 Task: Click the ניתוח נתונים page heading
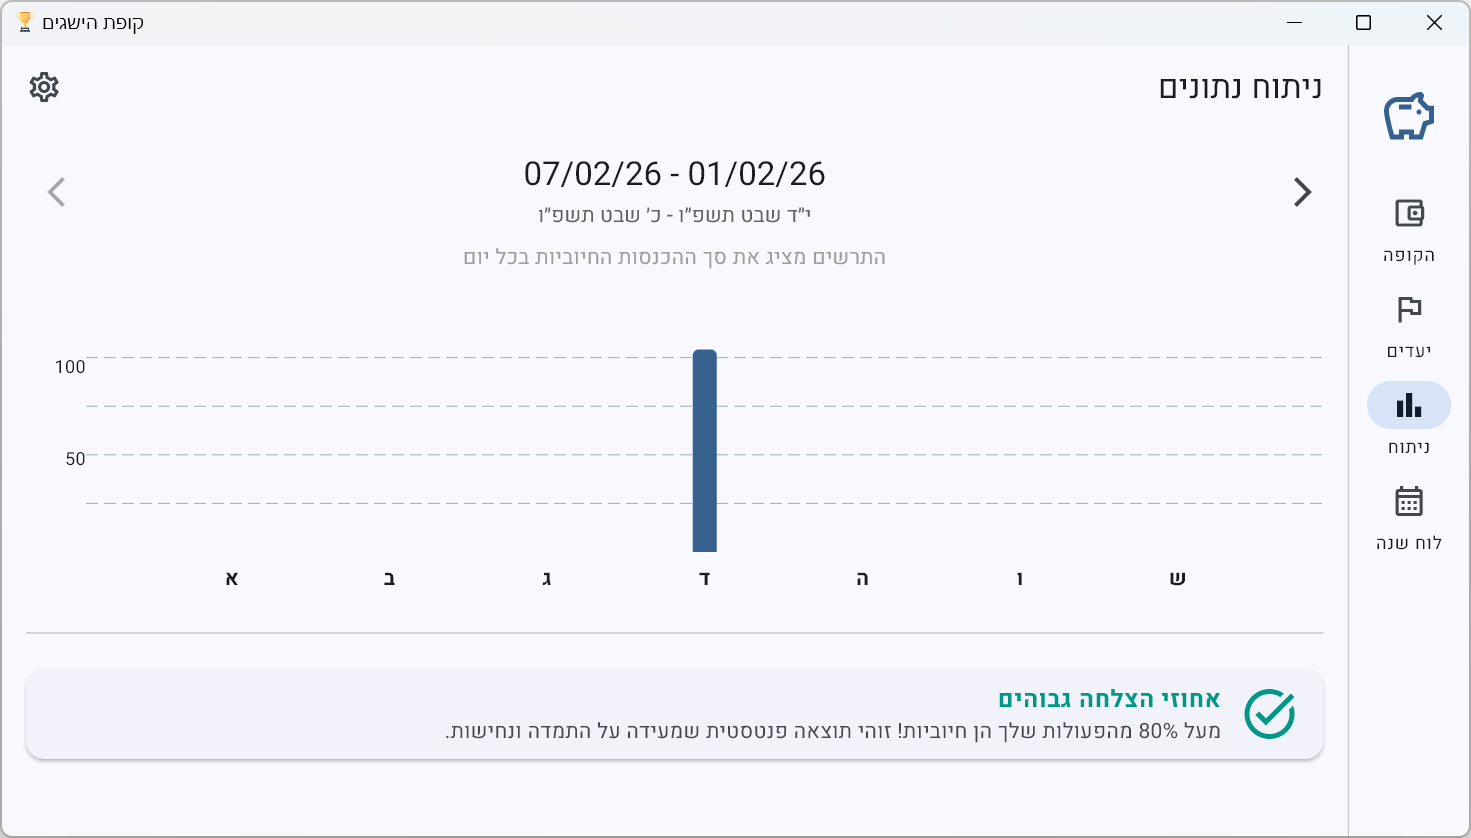[x=1241, y=87]
